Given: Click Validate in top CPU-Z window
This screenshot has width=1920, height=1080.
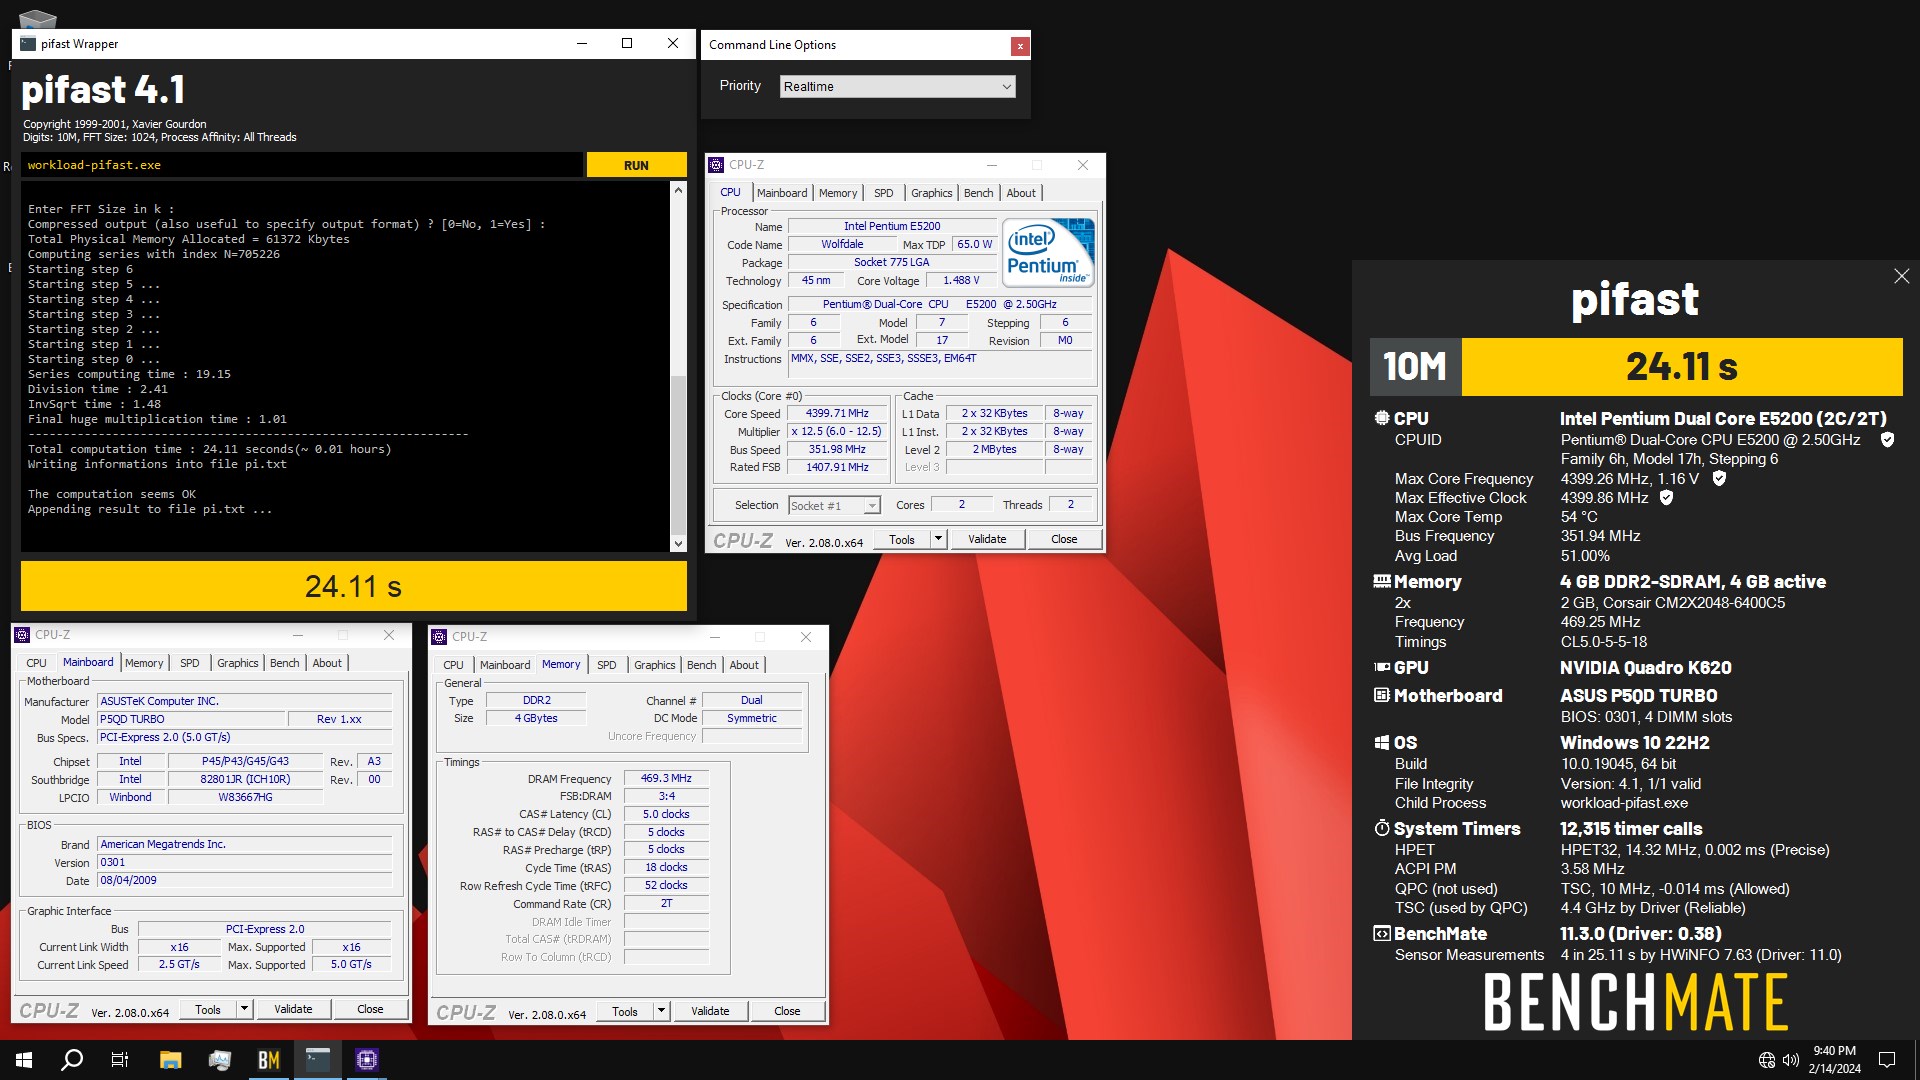Looking at the screenshot, I should (987, 539).
